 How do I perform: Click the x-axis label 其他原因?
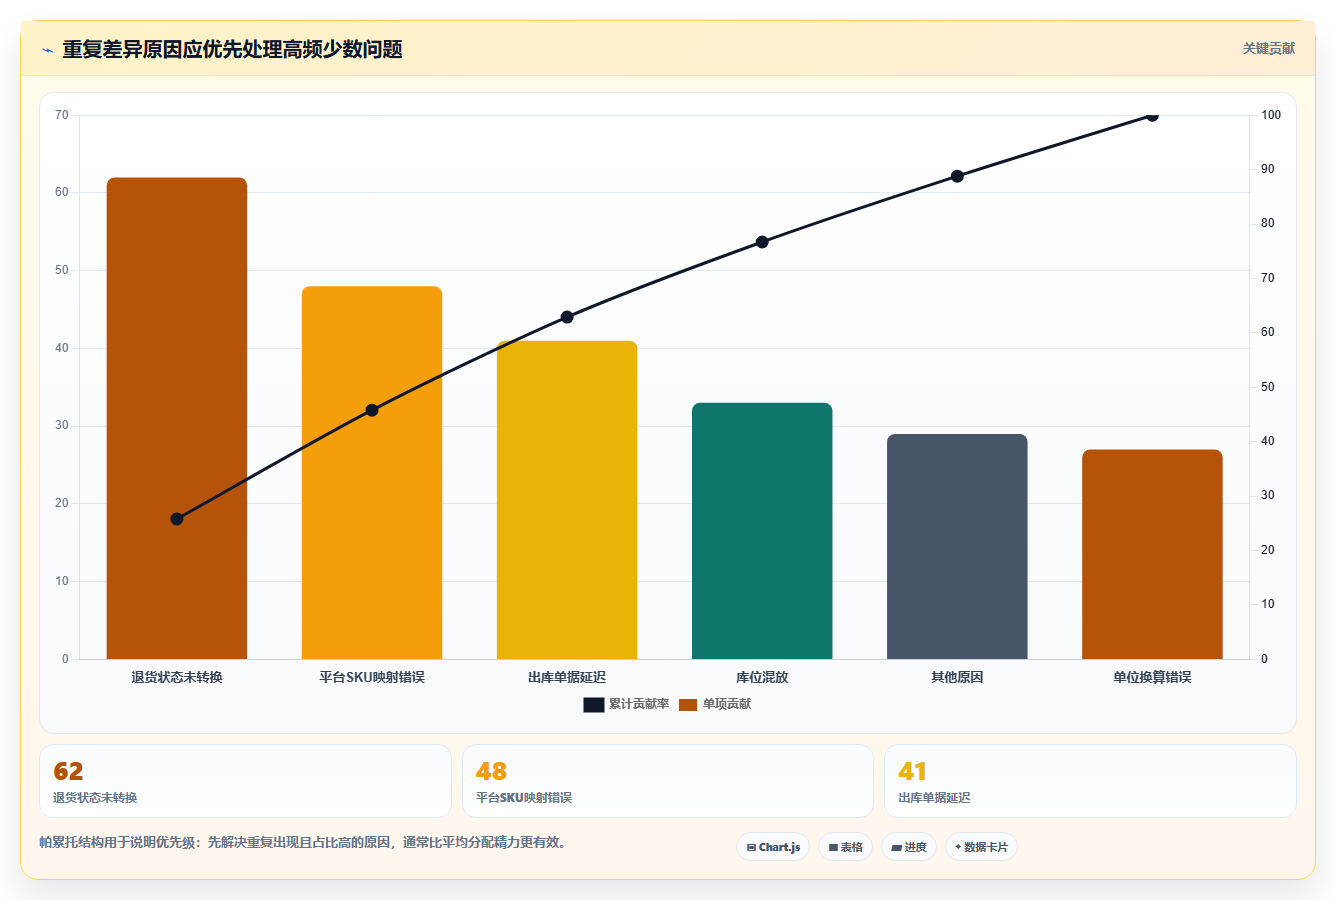pos(957,677)
